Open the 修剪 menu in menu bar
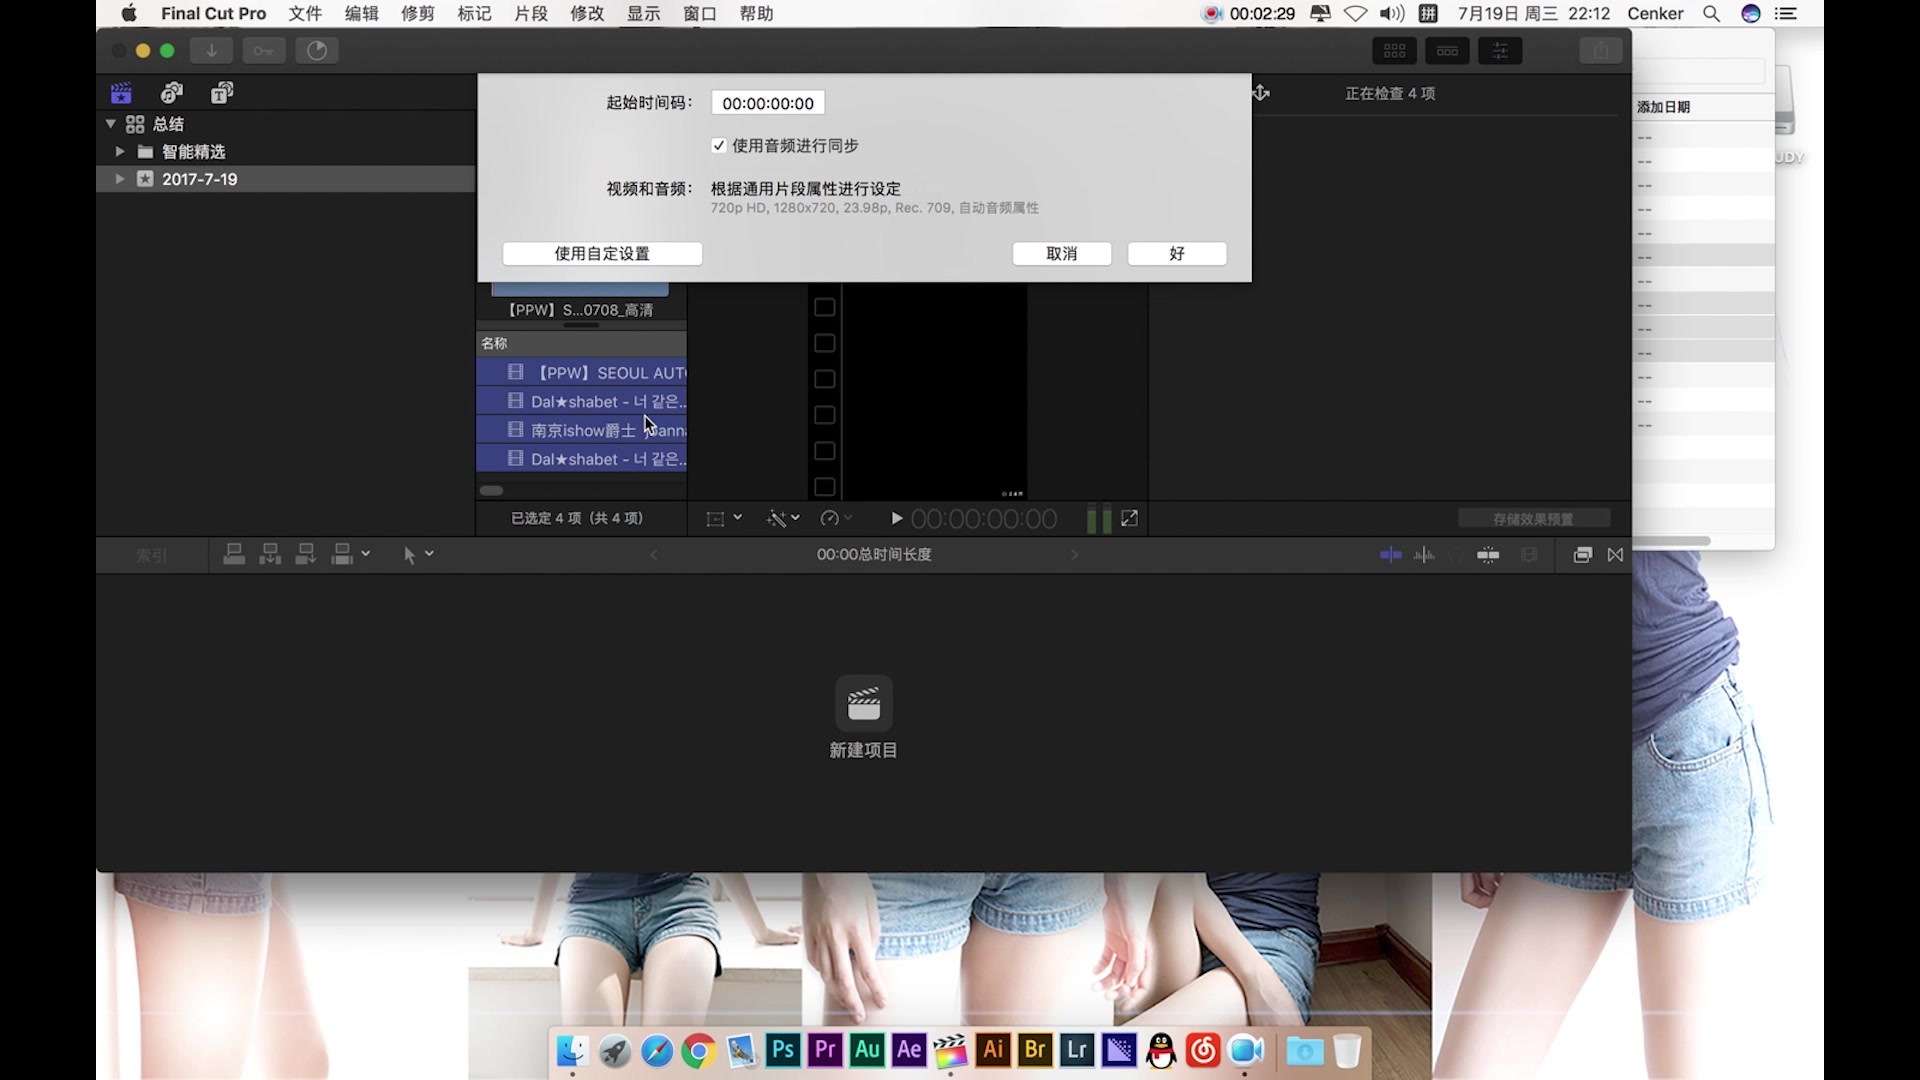This screenshot has width=1920, height=1080. [418, 14]
